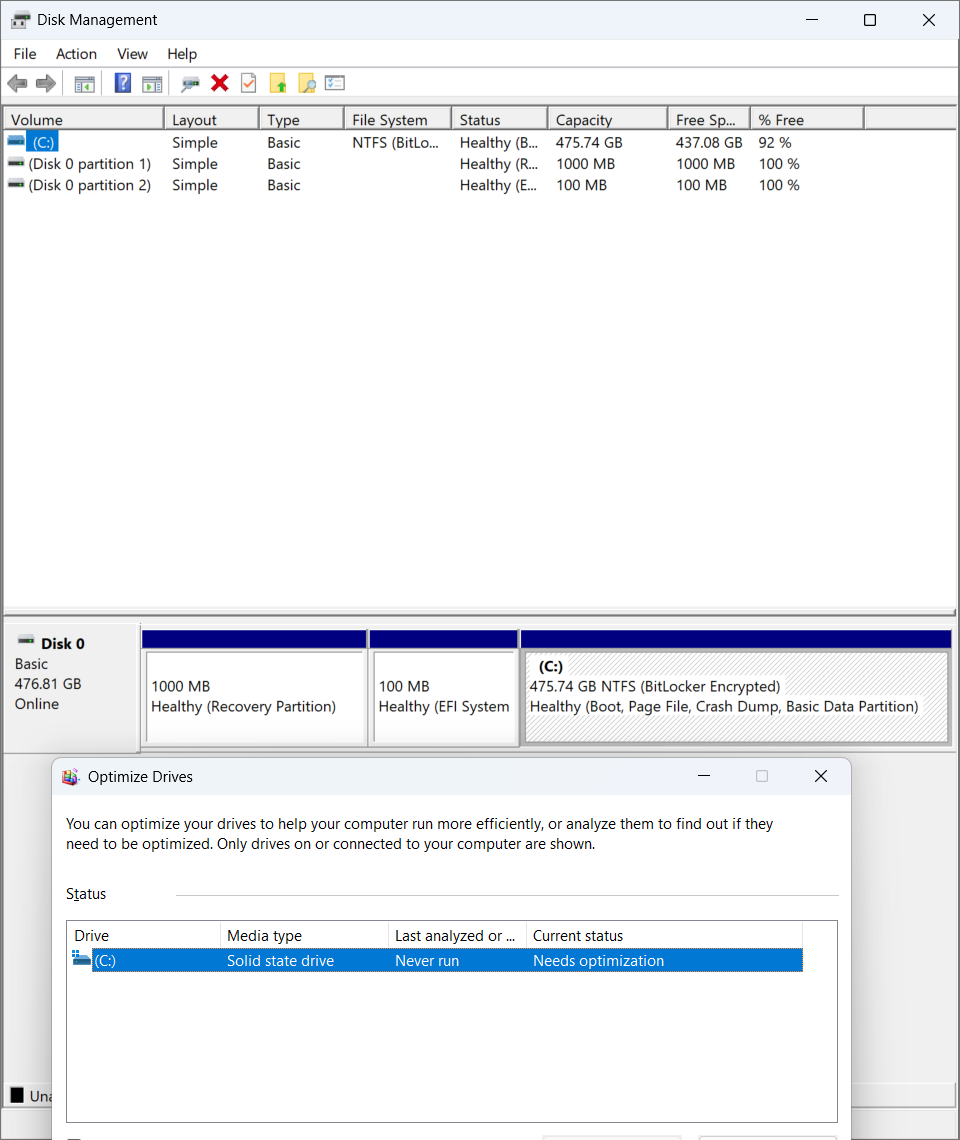This screenshot has width=960, height=1140.
Task: Minimize the Optimize Drives window
Action: pos(704,776)
